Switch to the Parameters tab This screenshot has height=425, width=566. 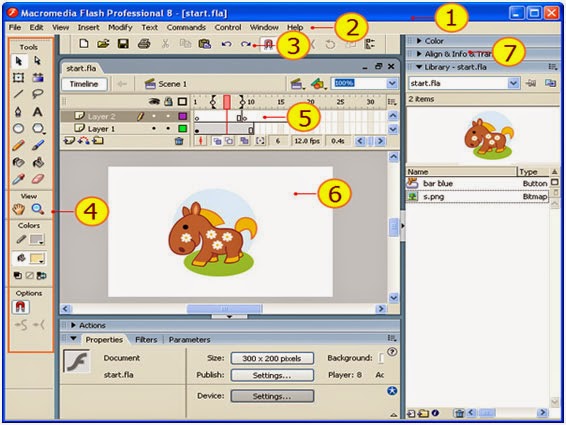click(x=189, y=339)
